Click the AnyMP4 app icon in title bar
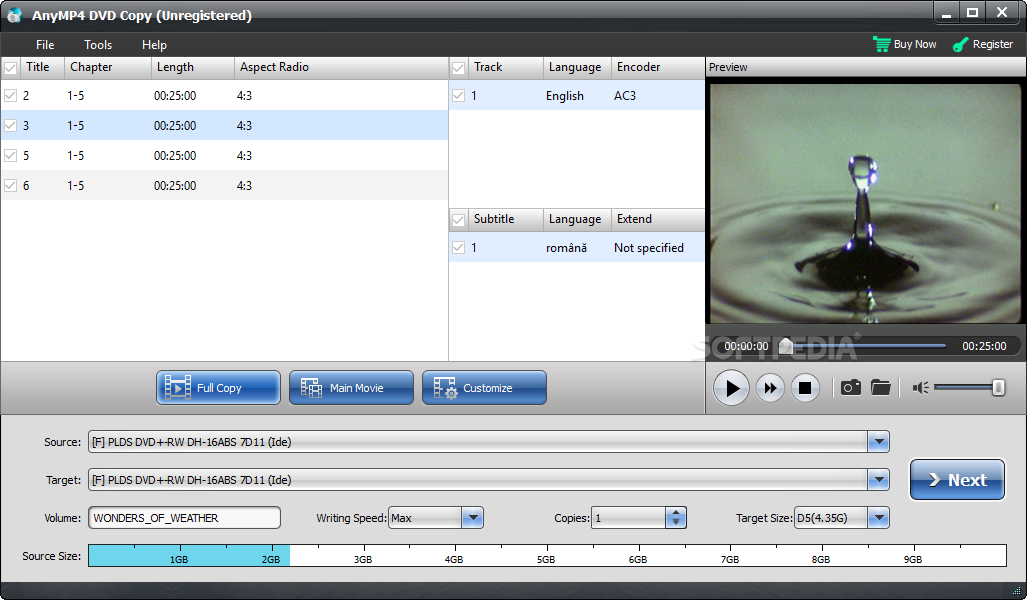 [x=15, y=15]
